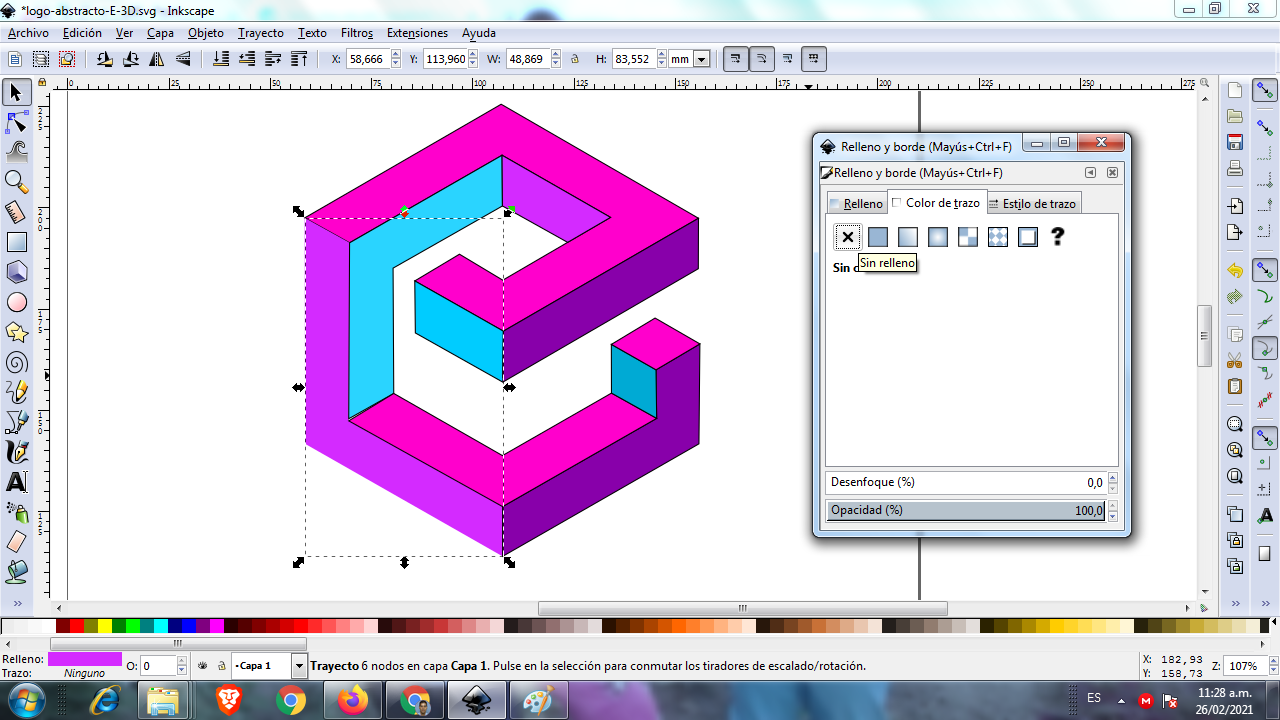The height and width of the screenshot is (720, 1280).
Task: Click the Print document icon
Action: pos(1235,168)
